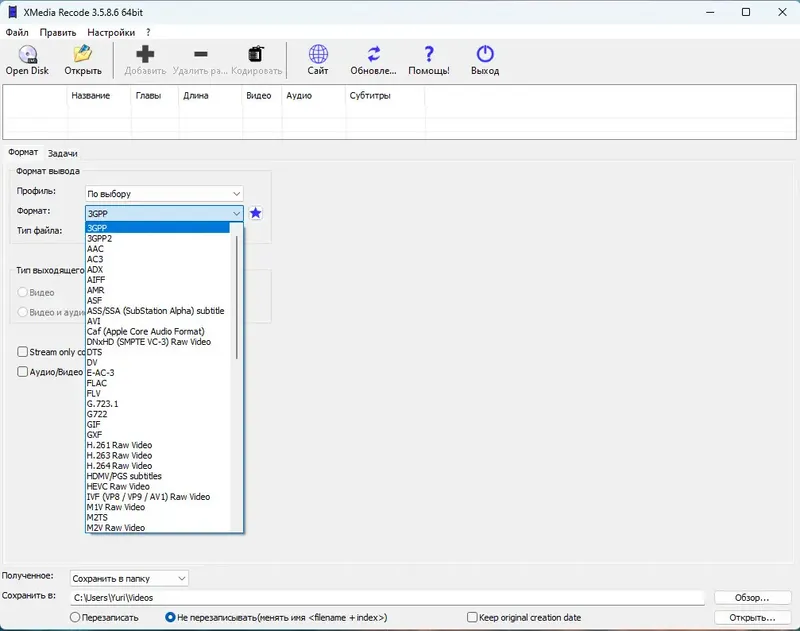Pick AMR in the format list
This screenshot has height=631, width=800.
(x=158, y=290)
